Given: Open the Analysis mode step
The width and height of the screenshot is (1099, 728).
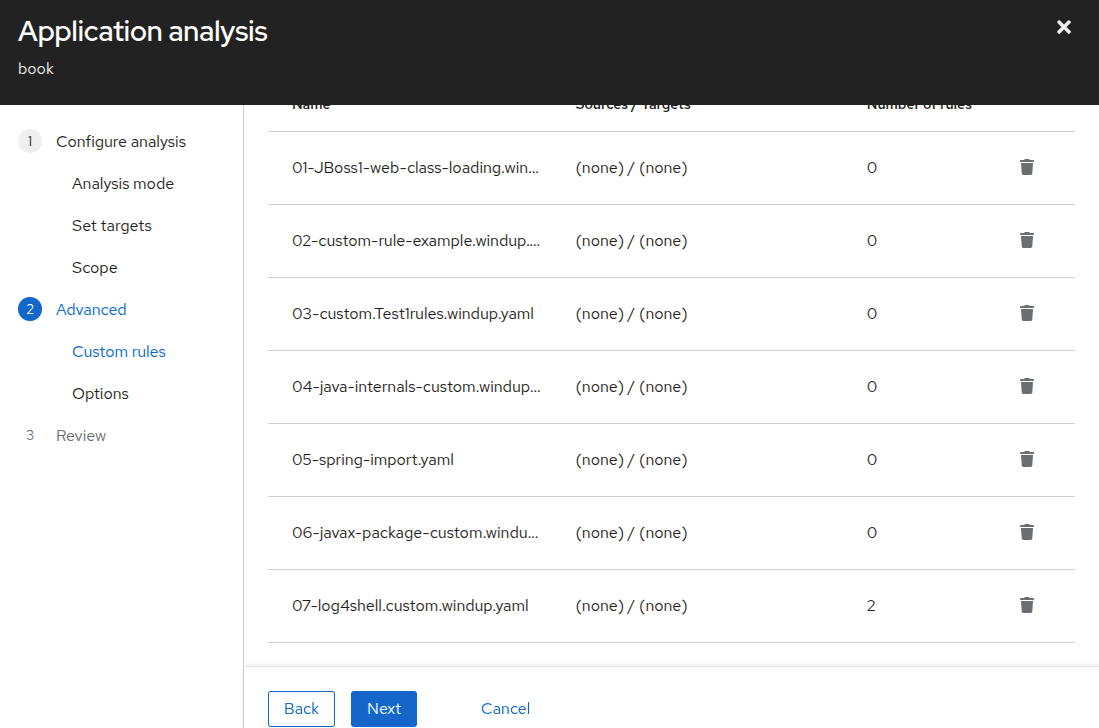Looking at the screenshot, I should (x=123, y=184).
